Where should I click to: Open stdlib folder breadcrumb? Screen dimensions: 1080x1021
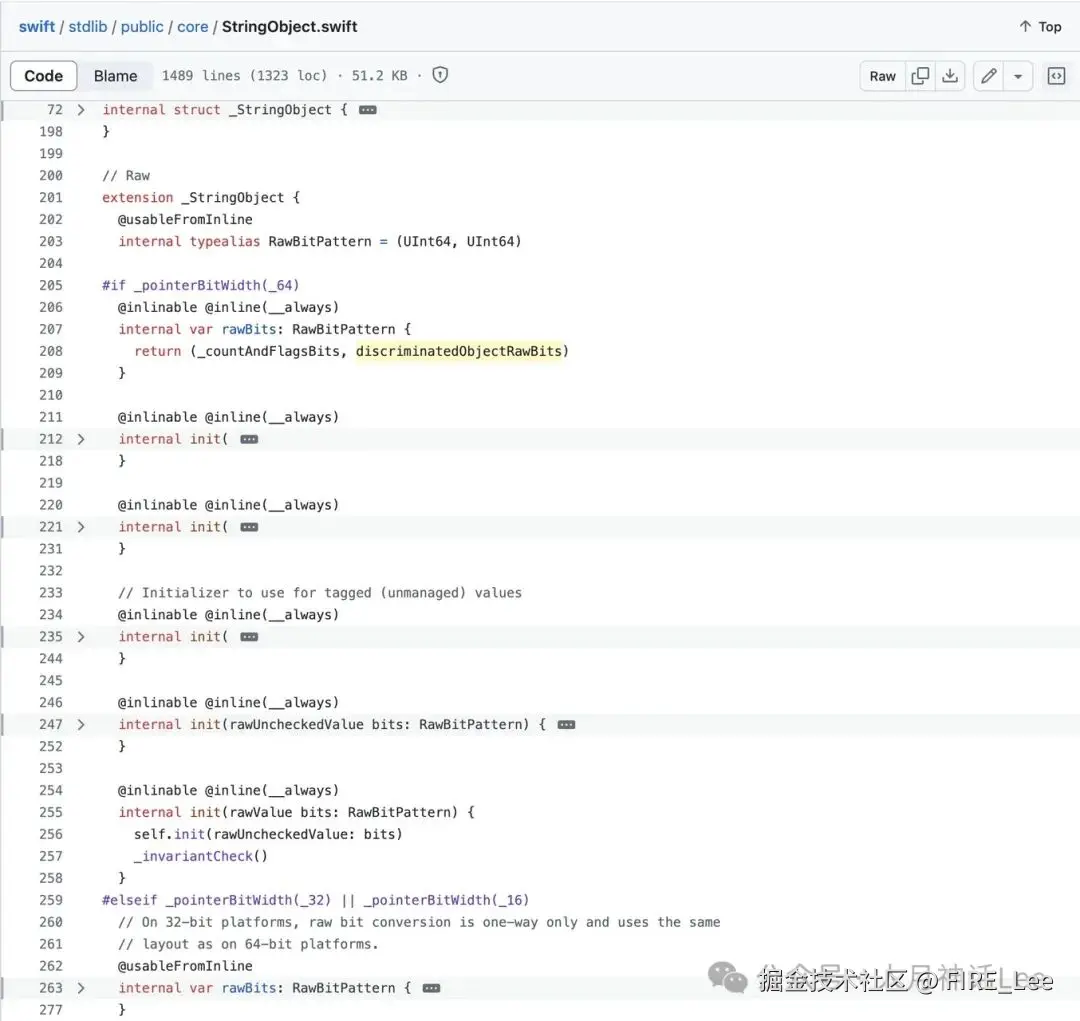[87, 27]
